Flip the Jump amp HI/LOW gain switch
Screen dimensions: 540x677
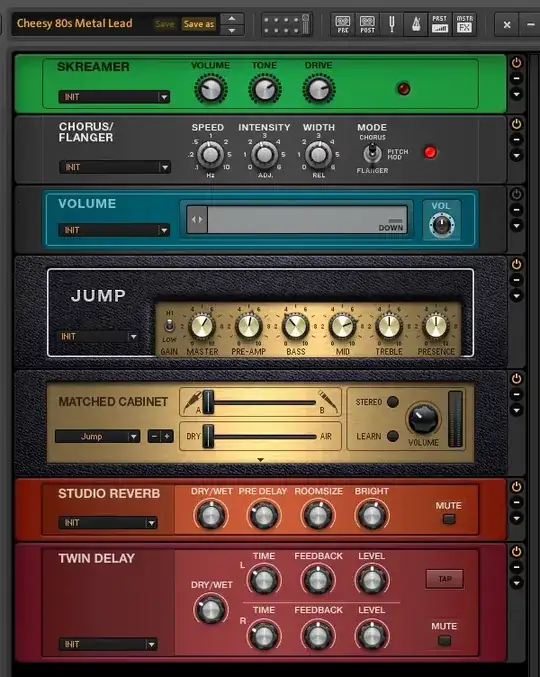169,325
